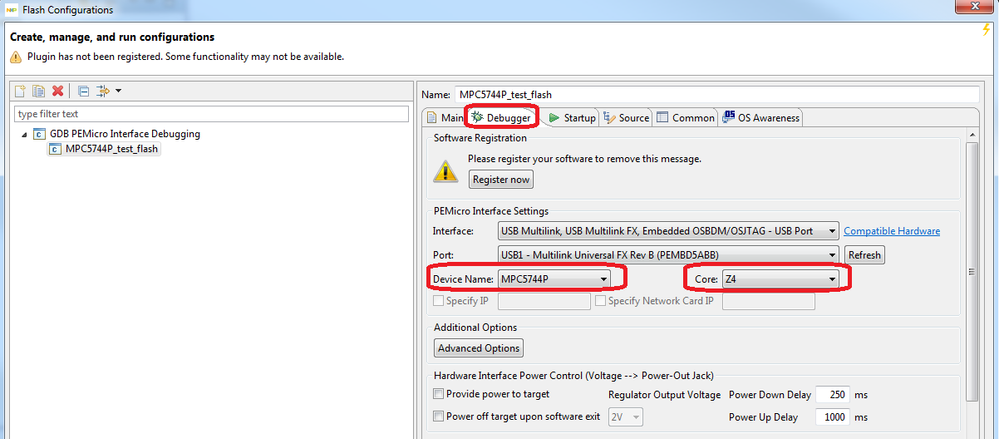Image resolution: width=999 pixels, height=439 pixels.
Task: Open the Interface dropdown list
Action: point(668,231)
